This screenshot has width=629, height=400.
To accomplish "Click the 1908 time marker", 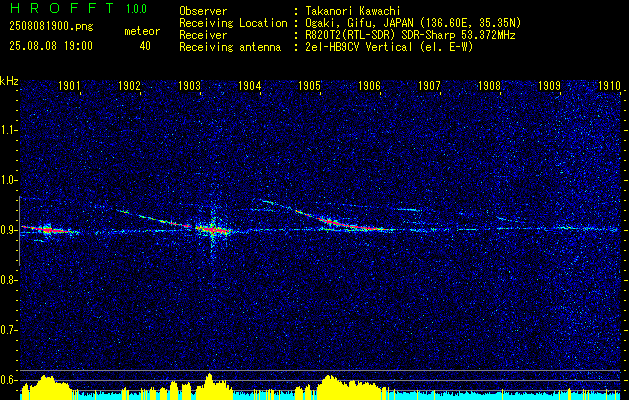I will [x=489, y=86].
